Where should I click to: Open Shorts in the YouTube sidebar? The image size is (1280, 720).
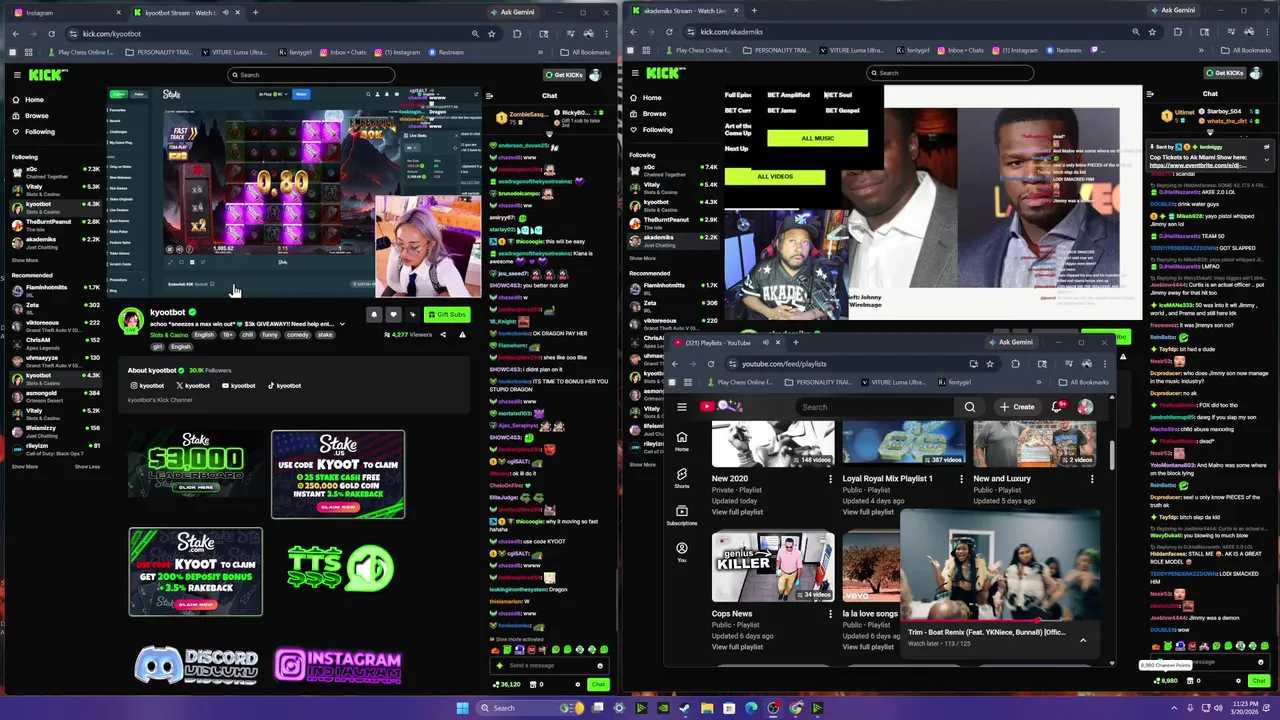pyautogui.click(x=682, y=478)
